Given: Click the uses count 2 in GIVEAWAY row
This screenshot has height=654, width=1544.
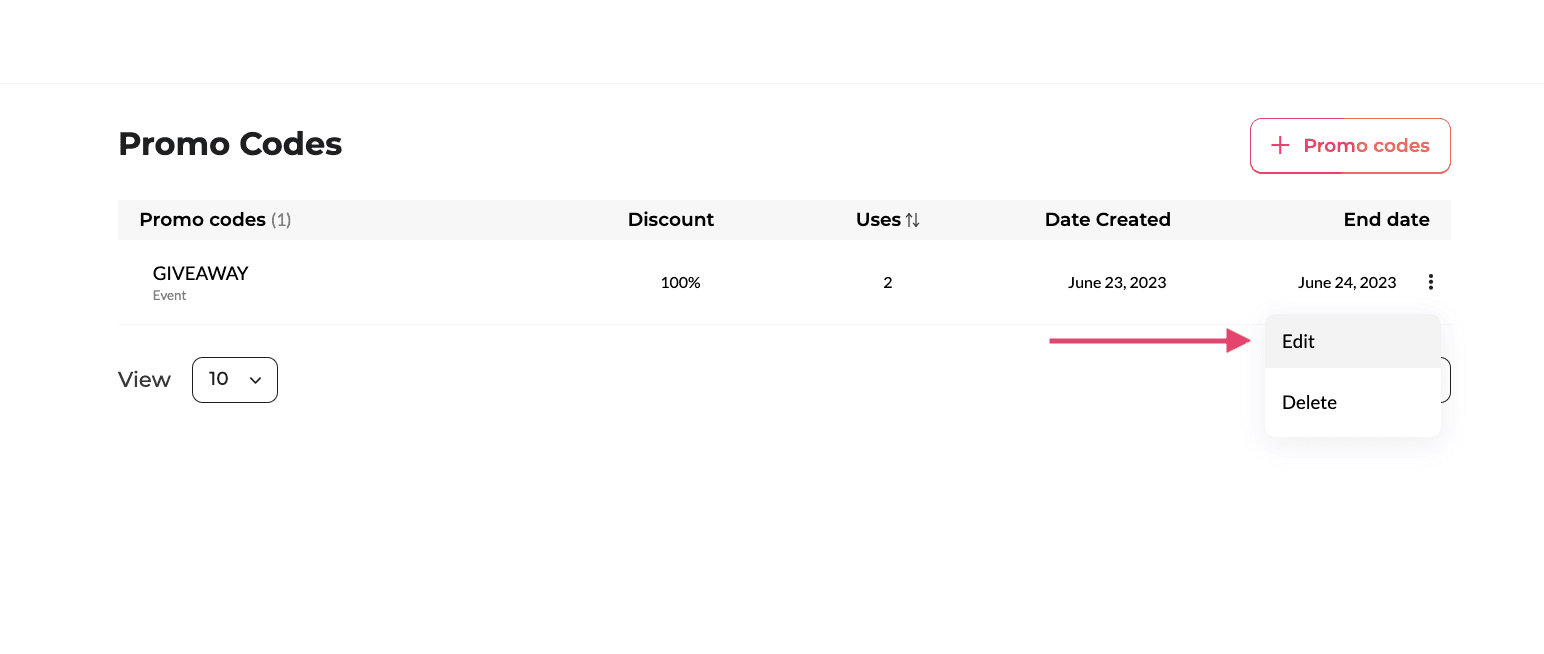Looking at the screenshot, I should click(887, 283).
